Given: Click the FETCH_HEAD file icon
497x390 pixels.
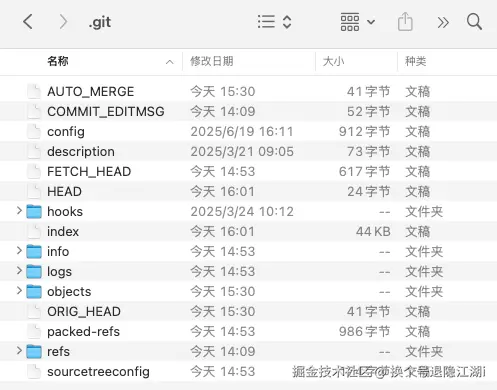Looking at the screenshot, I should (34, 171).
